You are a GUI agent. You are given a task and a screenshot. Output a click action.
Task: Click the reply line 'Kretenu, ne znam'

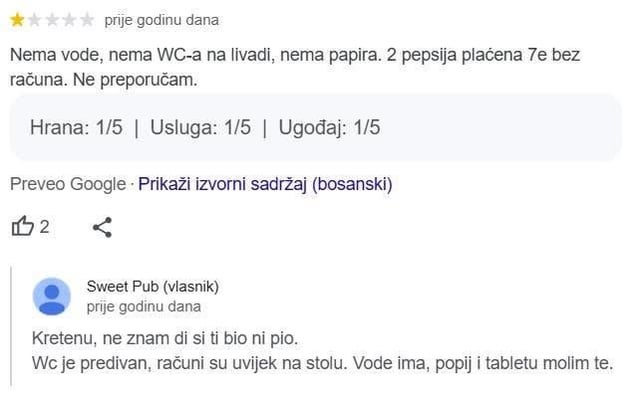[165, 338]
